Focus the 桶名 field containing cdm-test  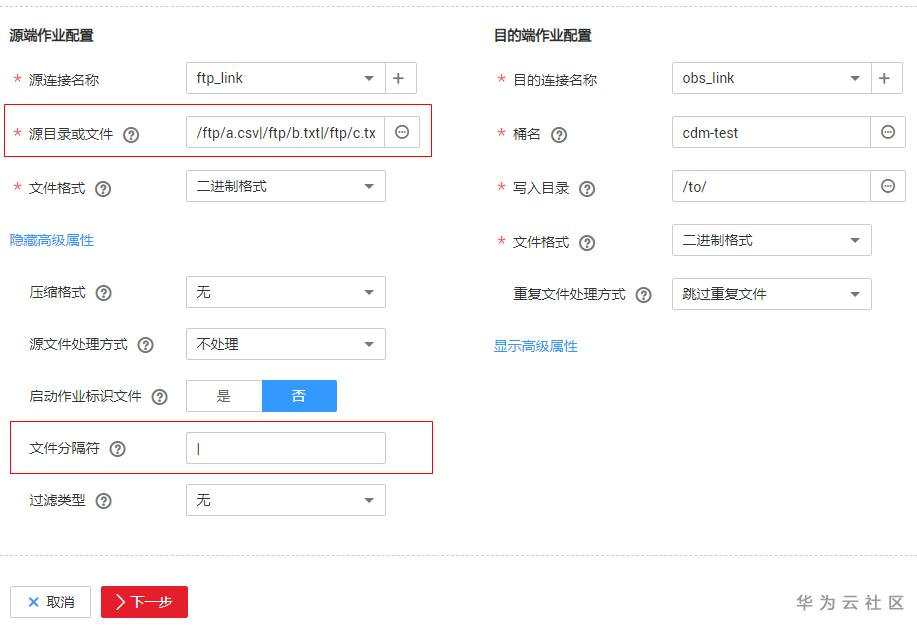[771, 132]
